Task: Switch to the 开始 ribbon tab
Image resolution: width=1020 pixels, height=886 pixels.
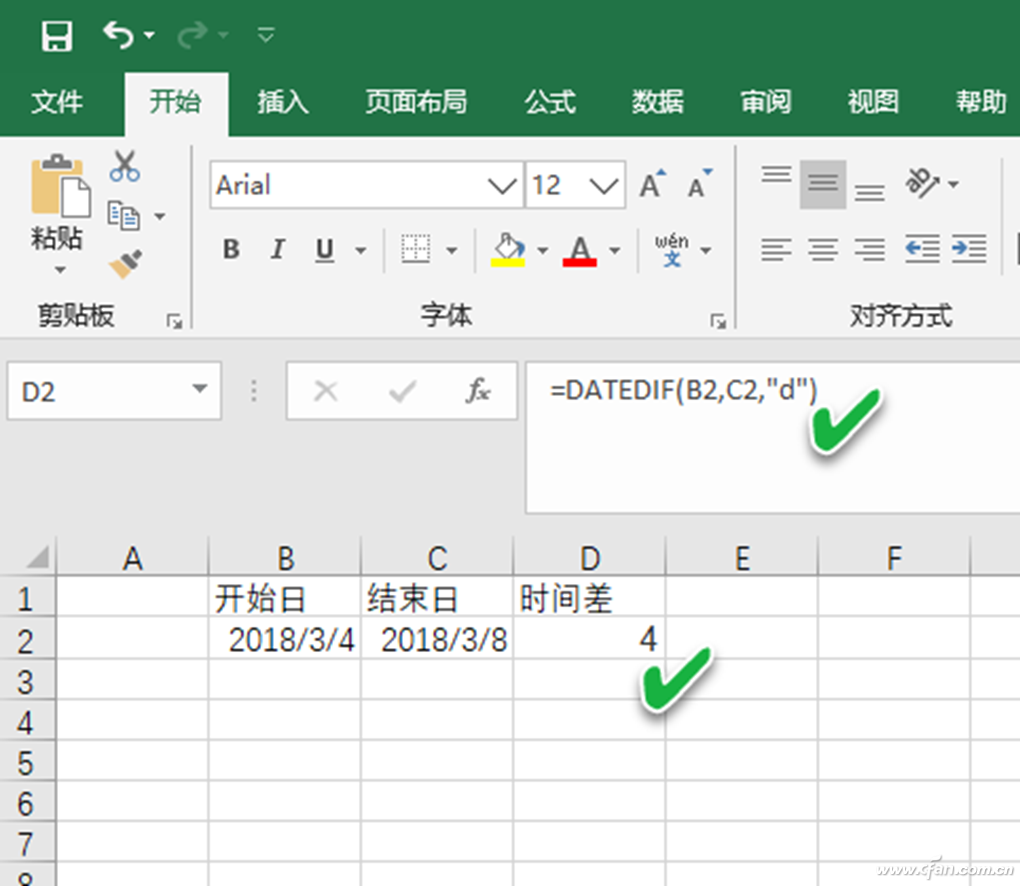Action: [x=176, y=102]
